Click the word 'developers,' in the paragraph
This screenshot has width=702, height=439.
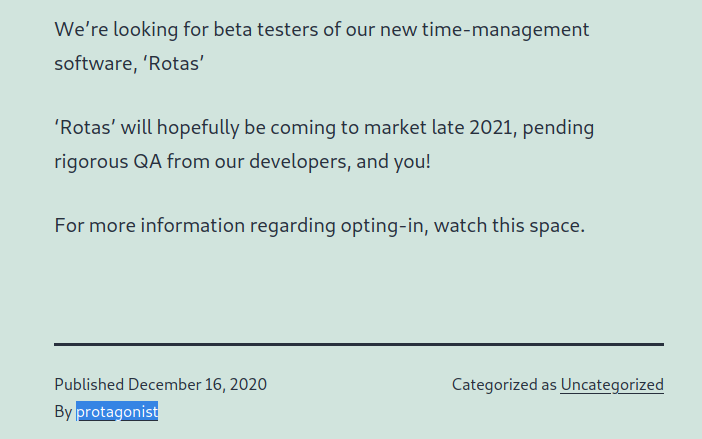pyautogui.click(x=300, y=162)
